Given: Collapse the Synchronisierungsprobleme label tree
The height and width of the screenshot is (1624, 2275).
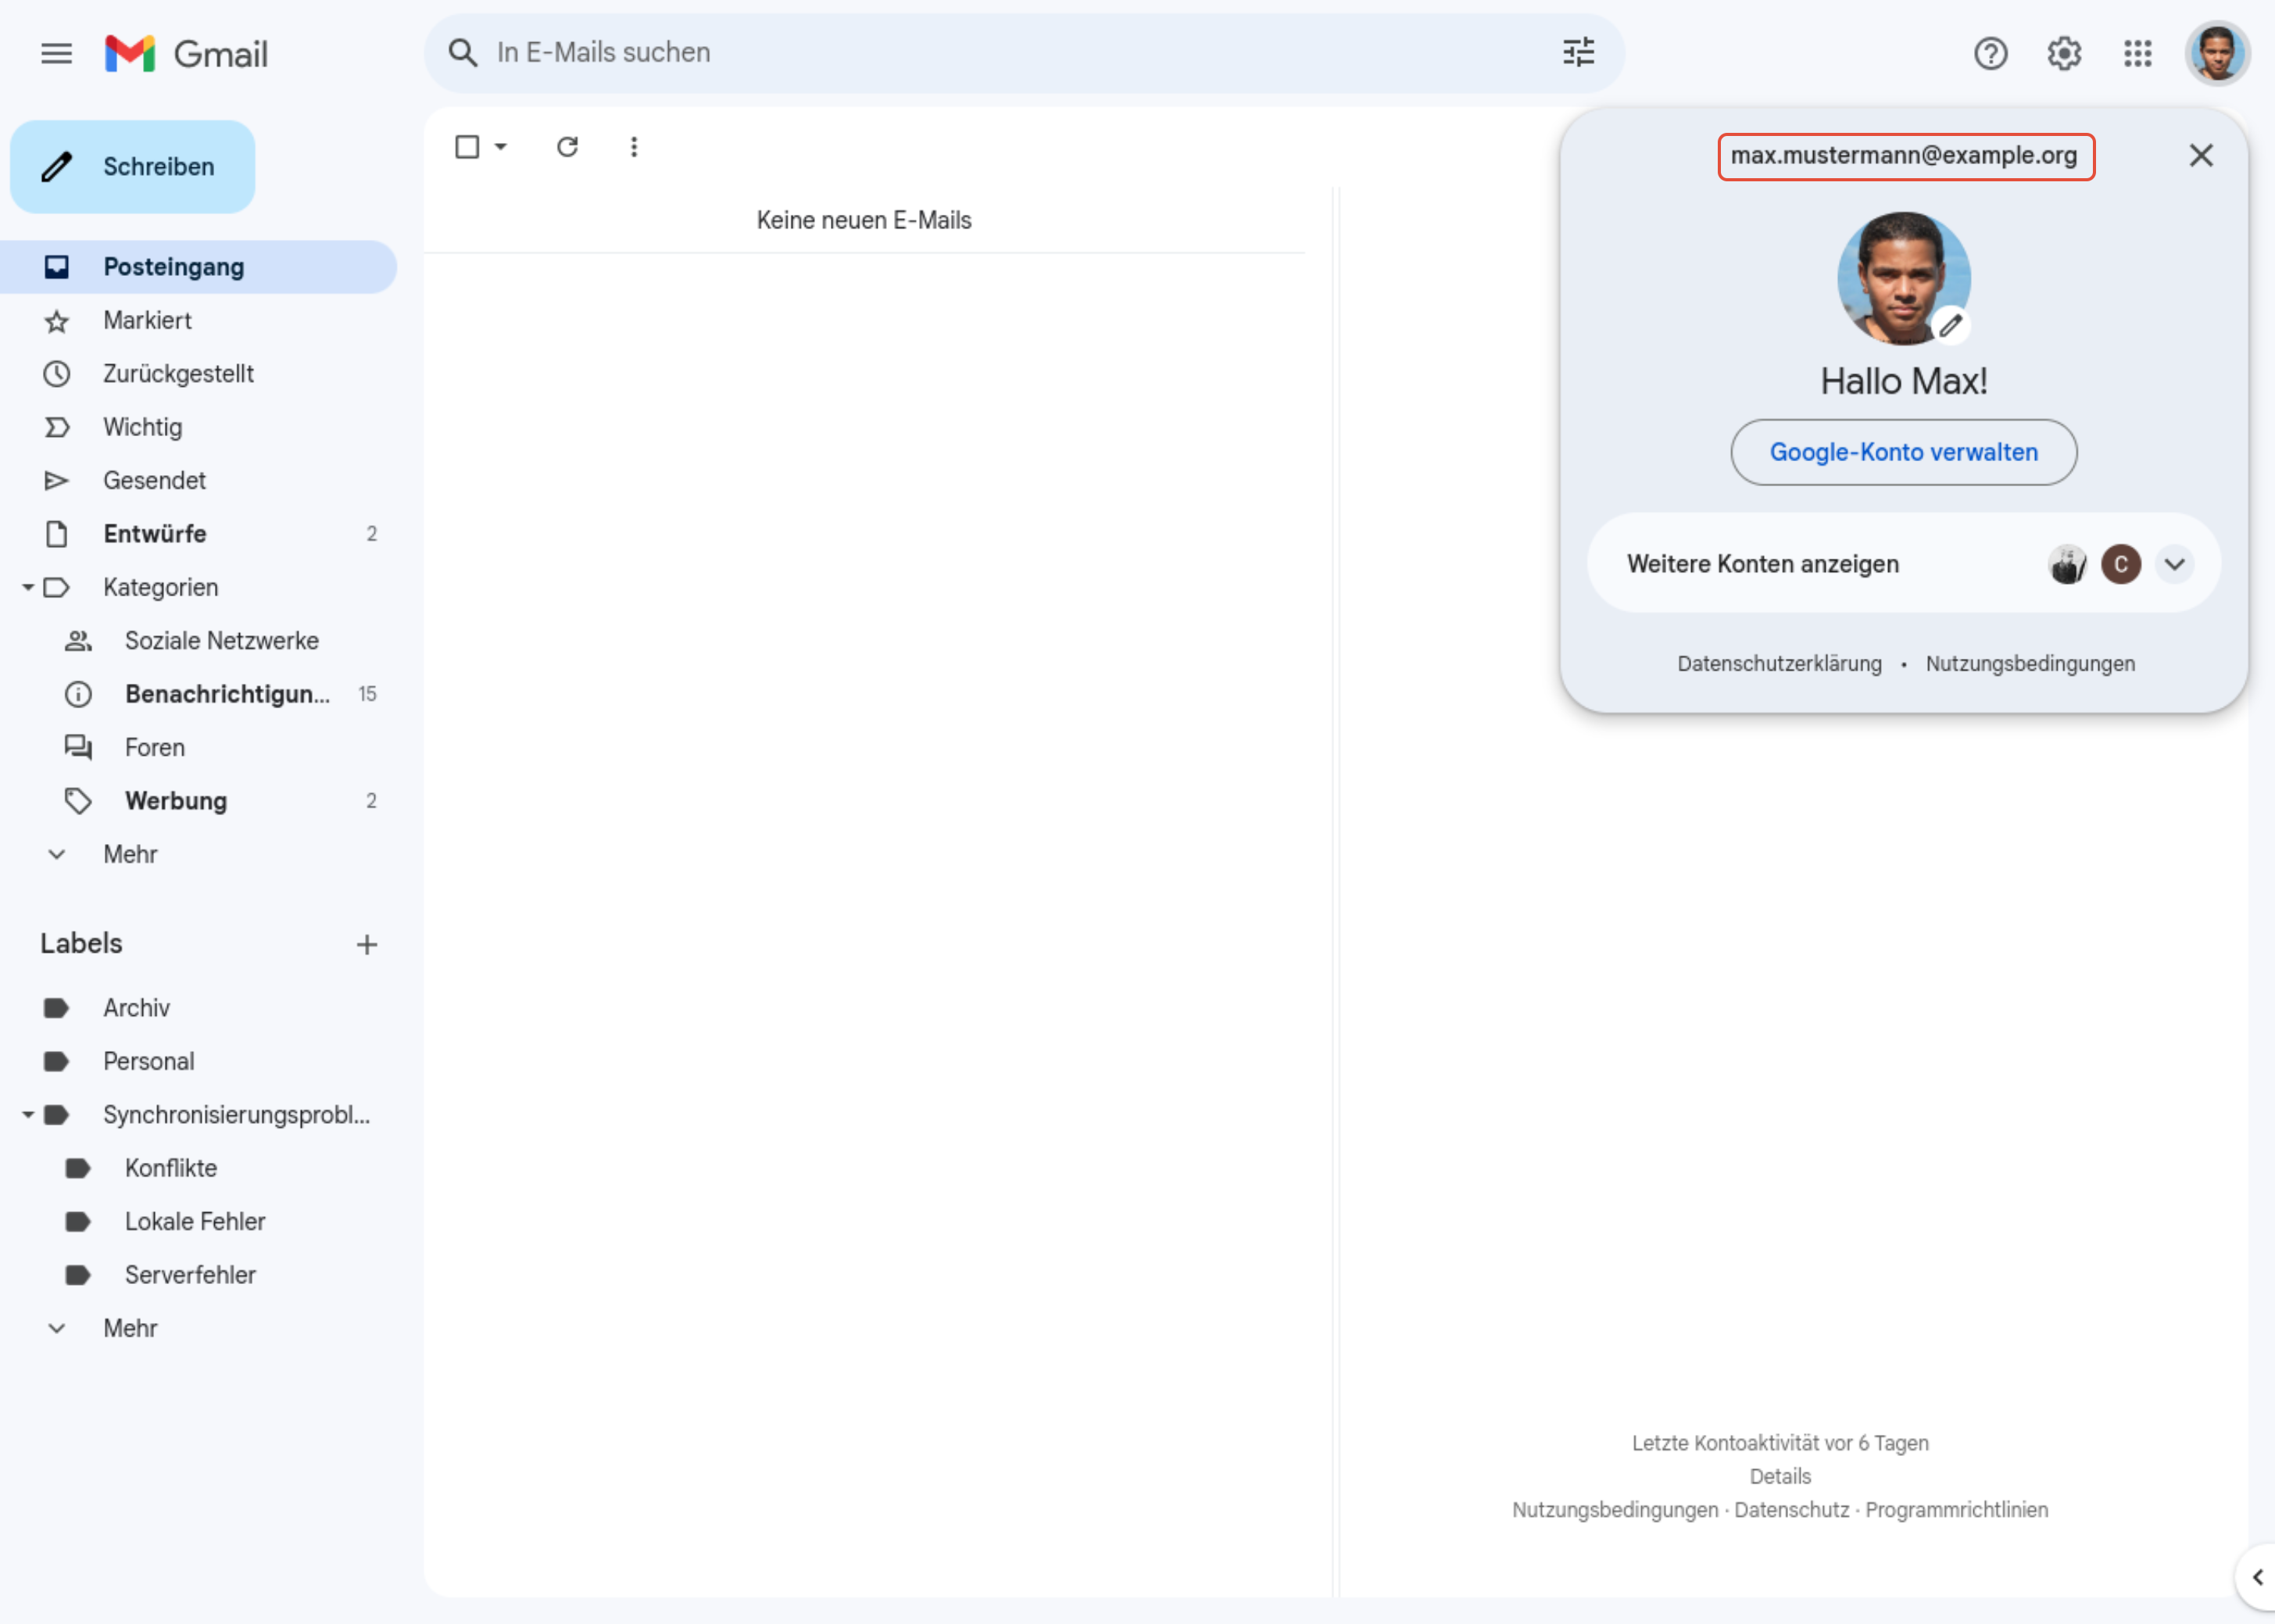Looking at the screenshot, I should tap(28, 1114).
